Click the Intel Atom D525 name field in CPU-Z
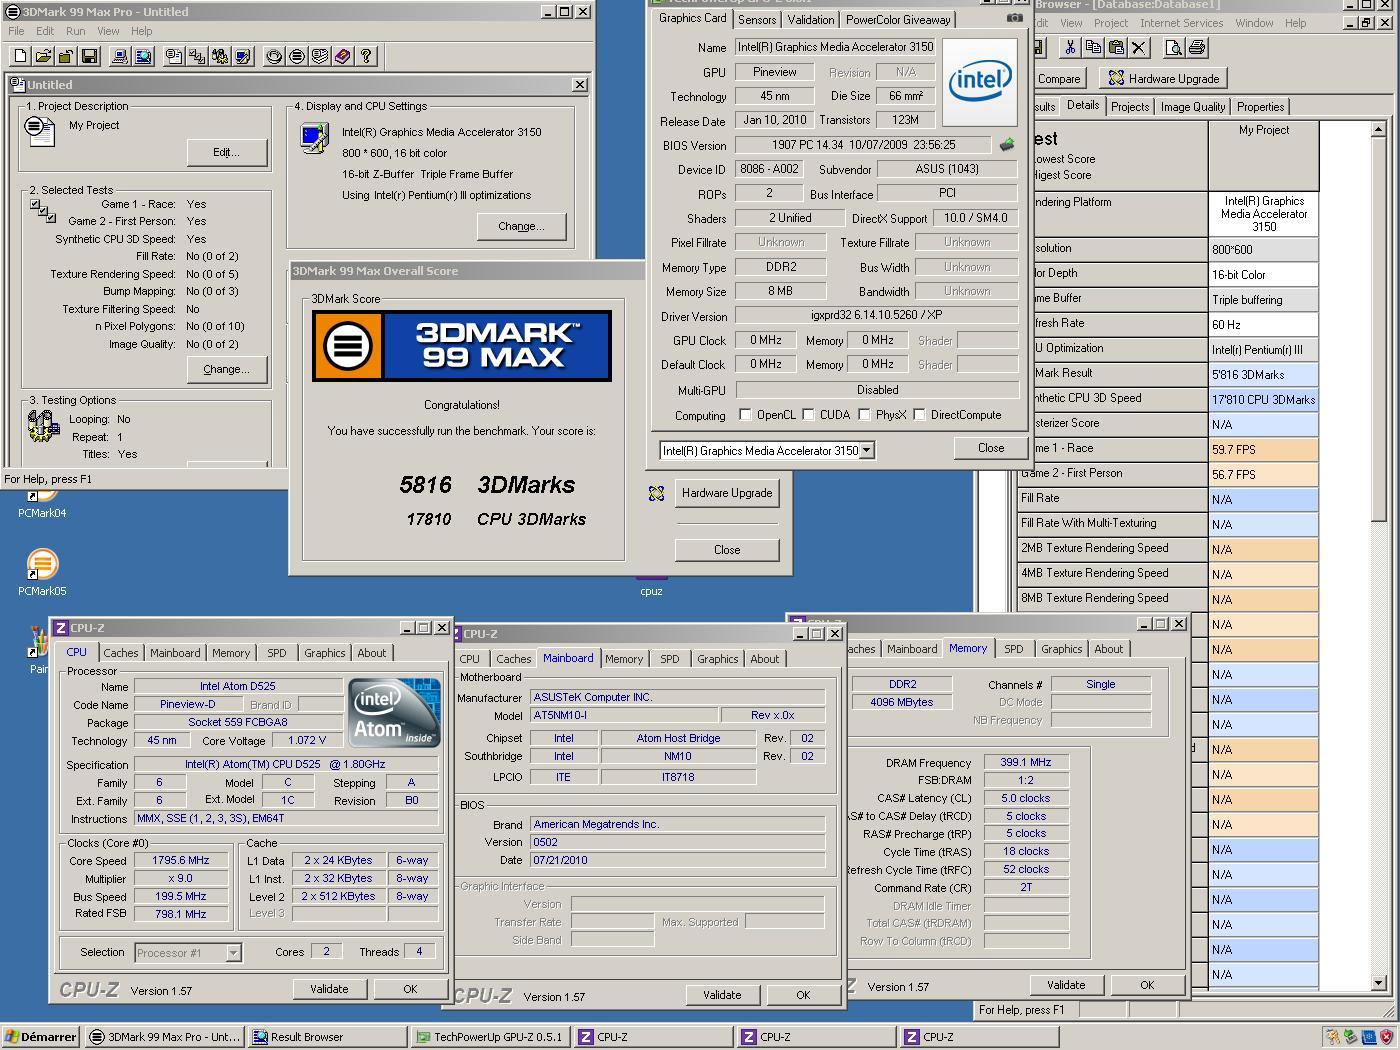 click(238, 686)
